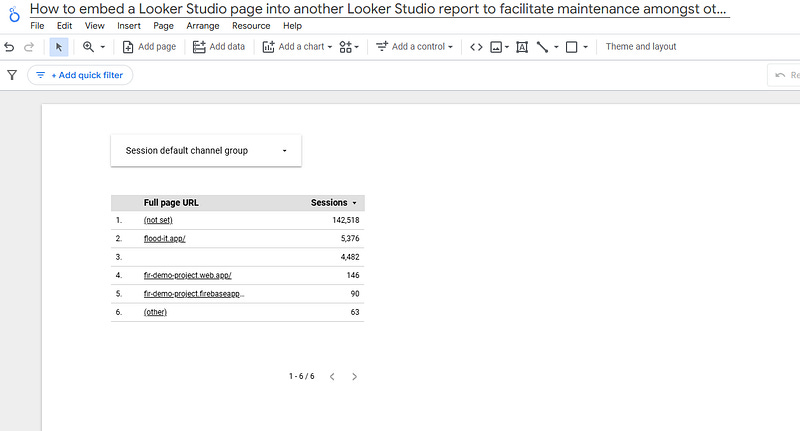The width and height of the screenshot is (800, 431).
Task: Activate the selection mode pointer tool
Action: coord(59,47)
